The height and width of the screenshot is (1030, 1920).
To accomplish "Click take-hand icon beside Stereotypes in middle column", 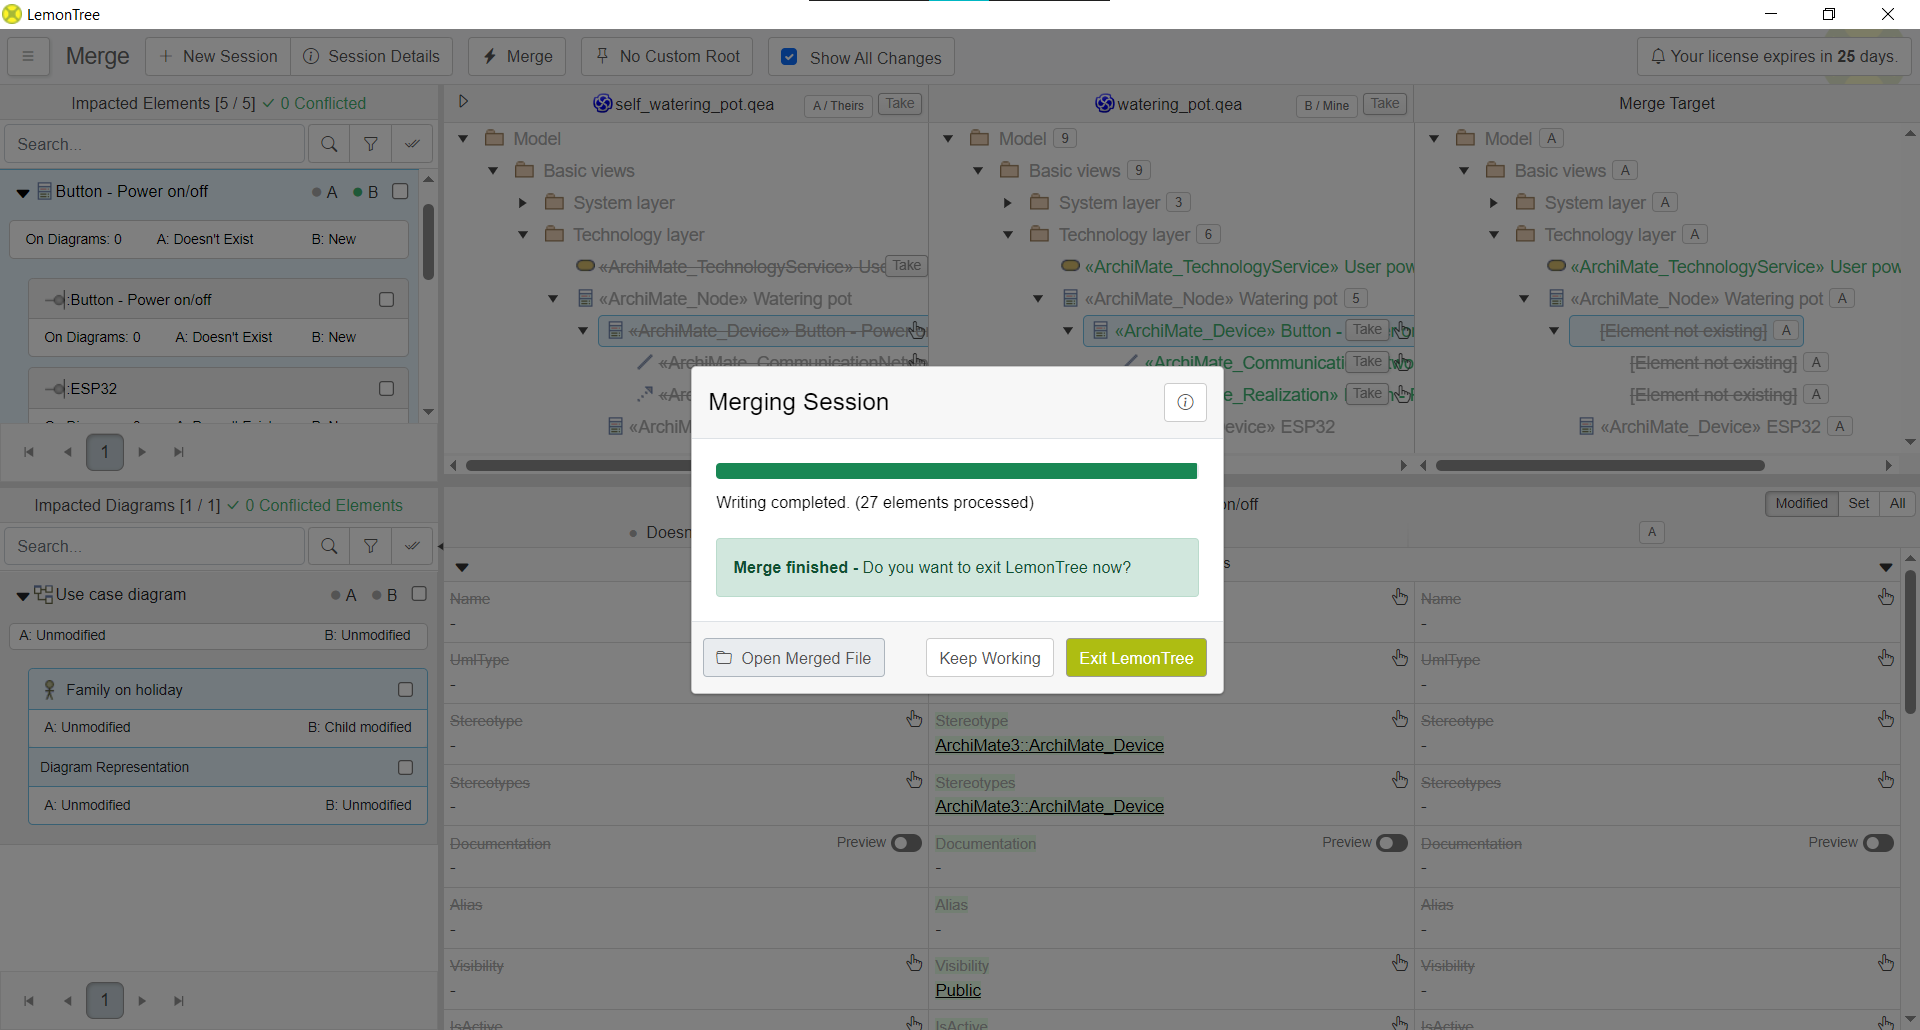I will (1400, 780).
